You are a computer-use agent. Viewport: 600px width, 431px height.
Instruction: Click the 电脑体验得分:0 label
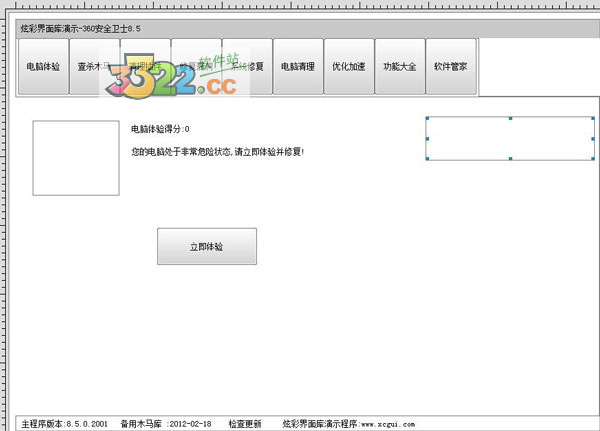160,129
